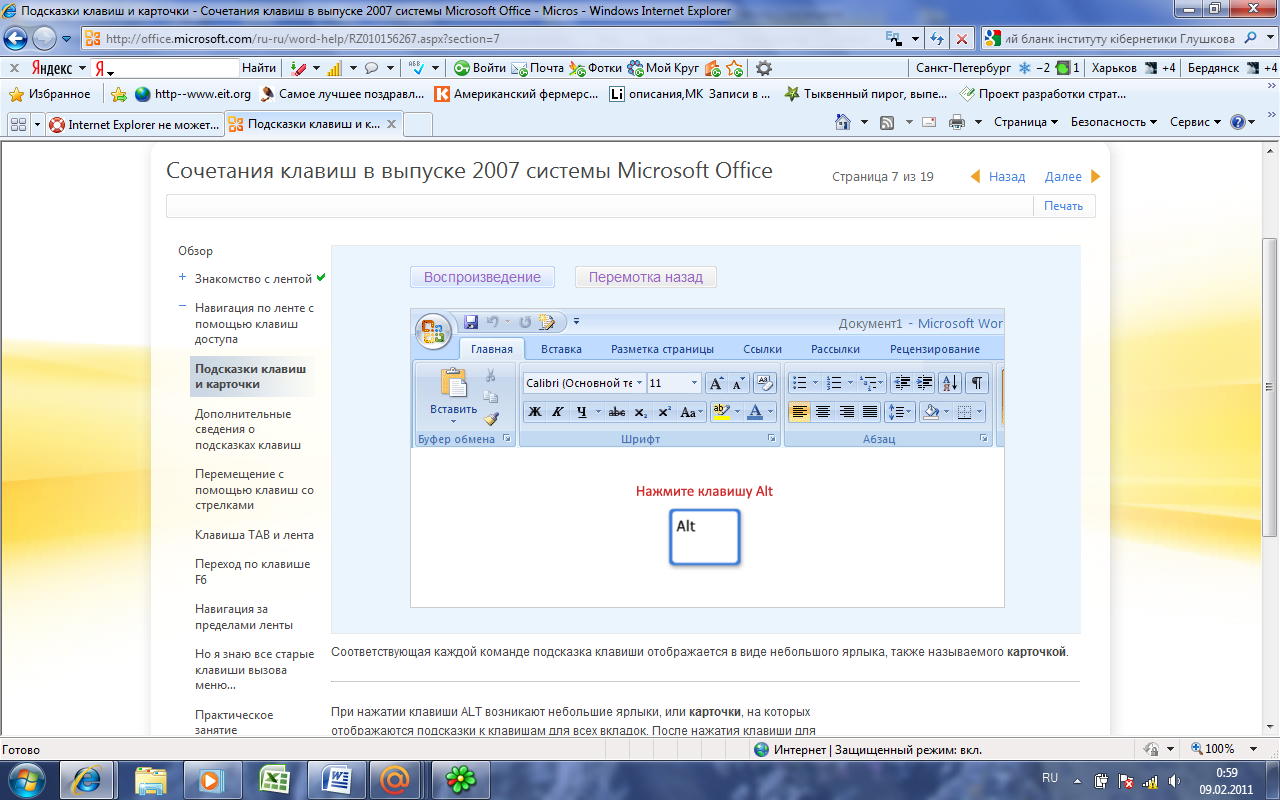Click the Office round button in the Word demo
Screen dimensions: 1280x800
point(434,331)
